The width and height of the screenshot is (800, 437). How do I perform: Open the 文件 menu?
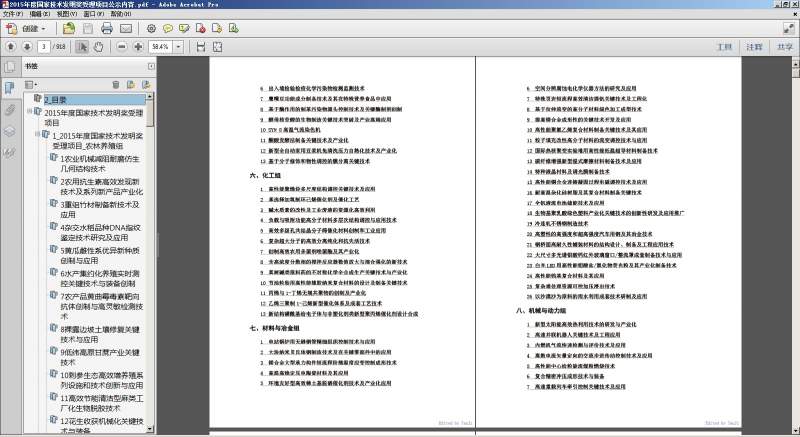coord(13,14)
